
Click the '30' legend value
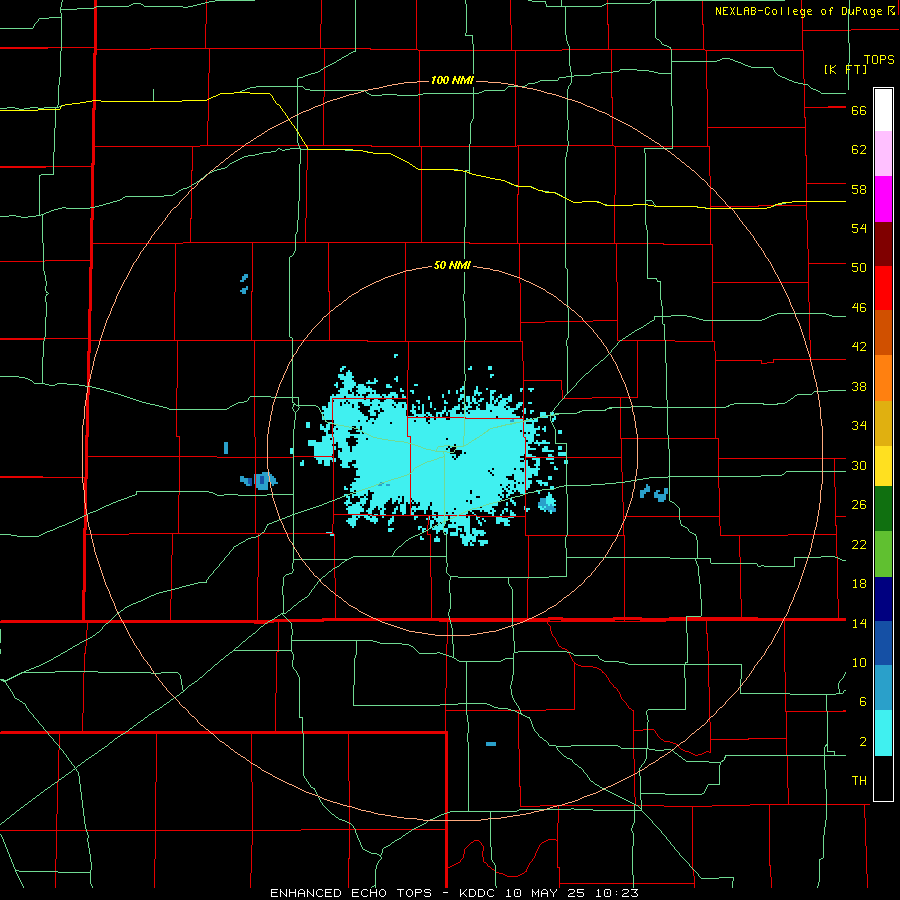[x=859, y=465]
